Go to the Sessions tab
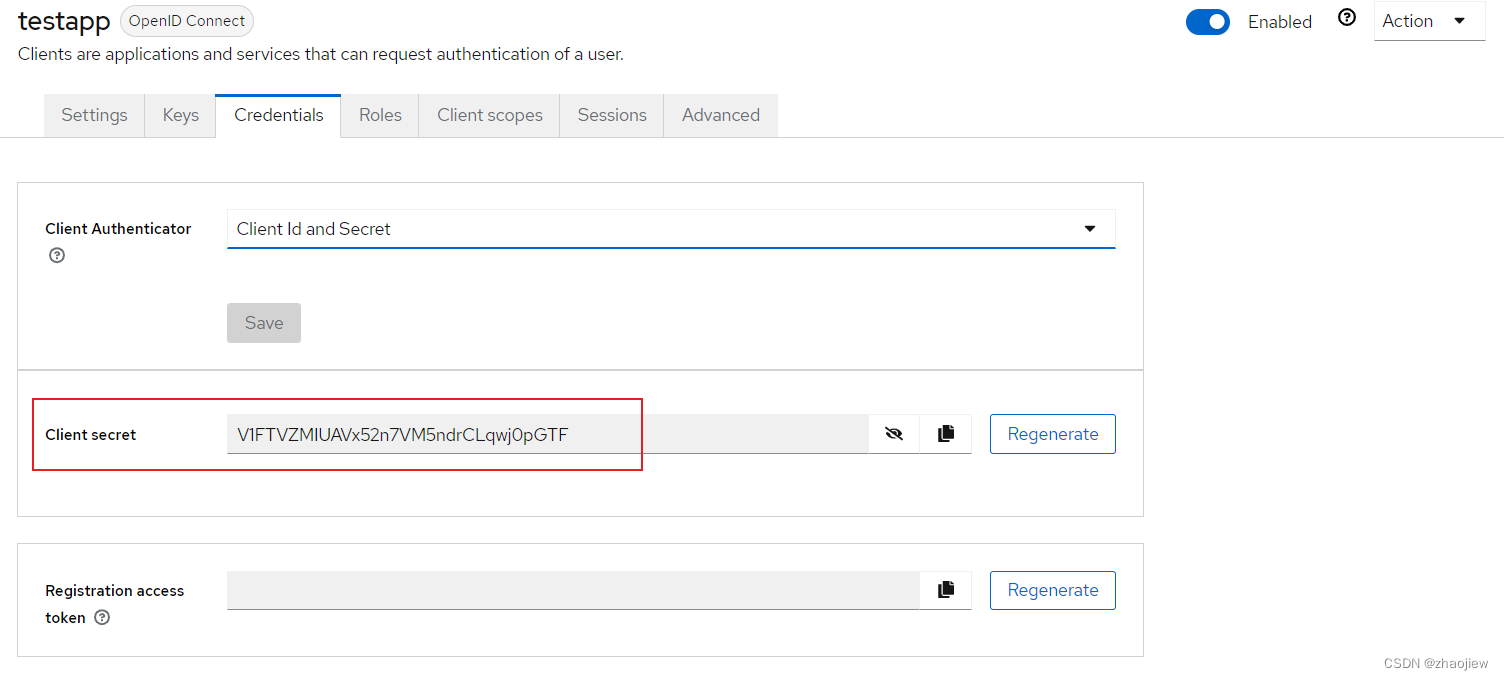The width and height of the screenshot is (1504, 680). (x=612, y=115)
